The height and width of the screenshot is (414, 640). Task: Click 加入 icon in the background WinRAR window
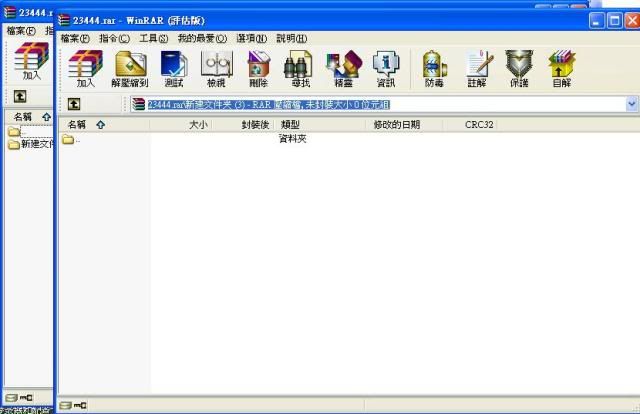tap(31, 60)
